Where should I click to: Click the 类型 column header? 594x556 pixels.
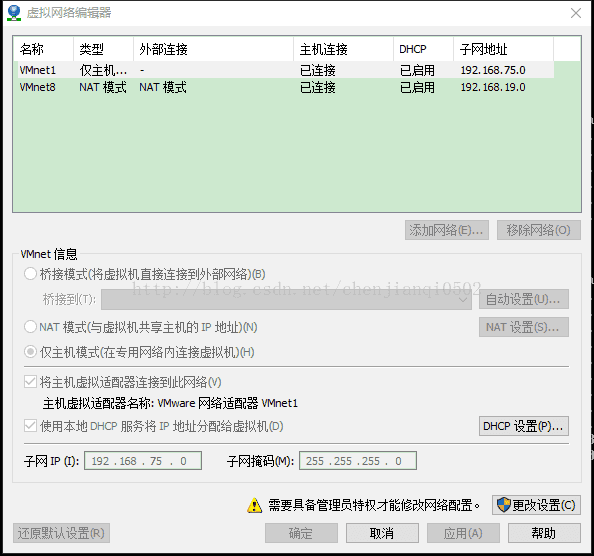[x=103, y=49]
